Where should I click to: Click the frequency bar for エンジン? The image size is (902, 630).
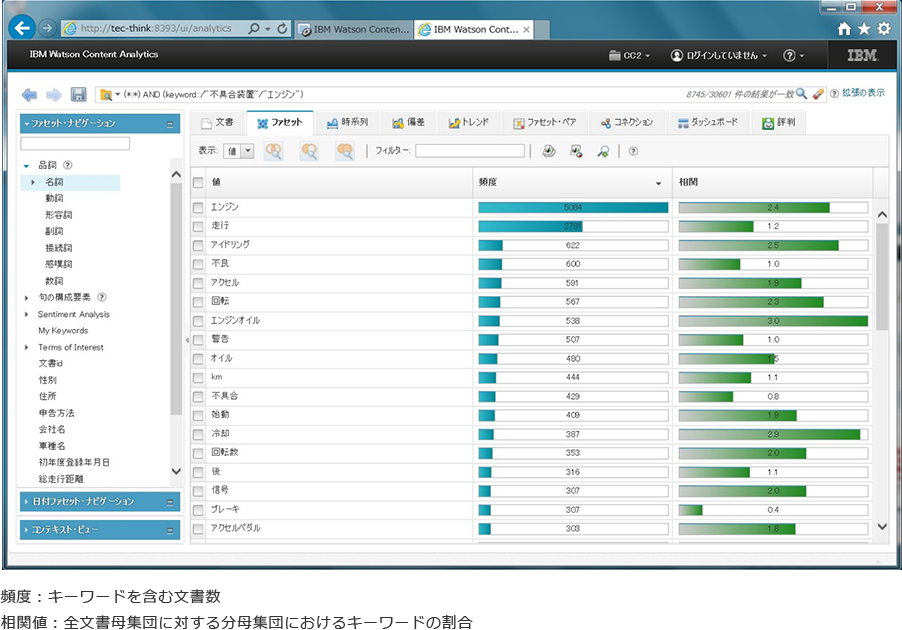point(572,207)
